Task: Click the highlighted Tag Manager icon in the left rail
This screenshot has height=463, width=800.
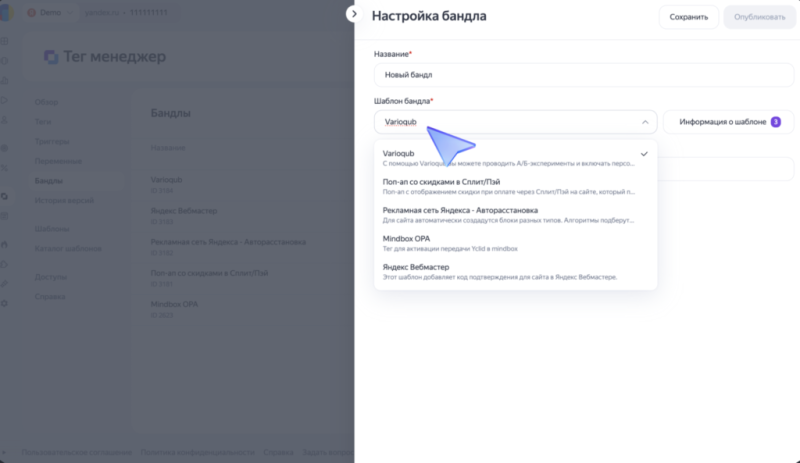Action: click(x=5, y=197)
